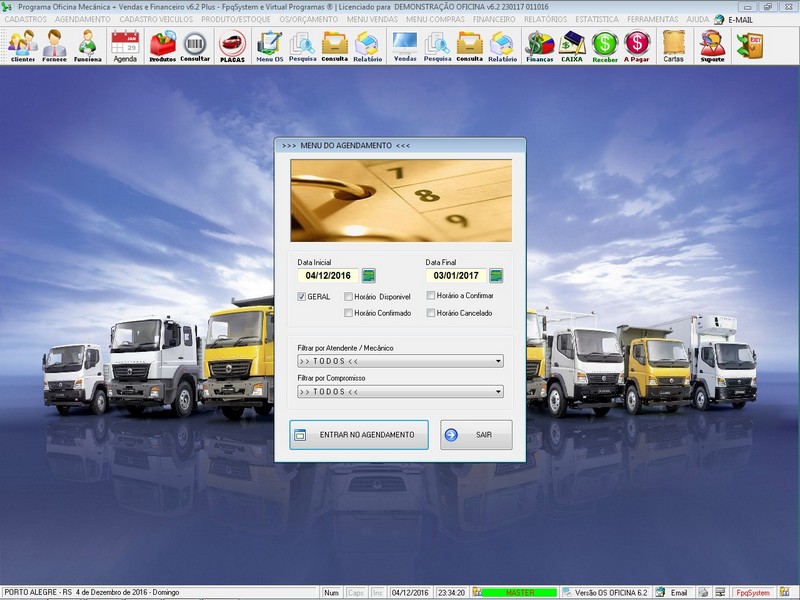Screen dimensions: 800x600
Task: Click Relatório icon left of Finanças
Action: pyautogui.click(x=503, y=45)
